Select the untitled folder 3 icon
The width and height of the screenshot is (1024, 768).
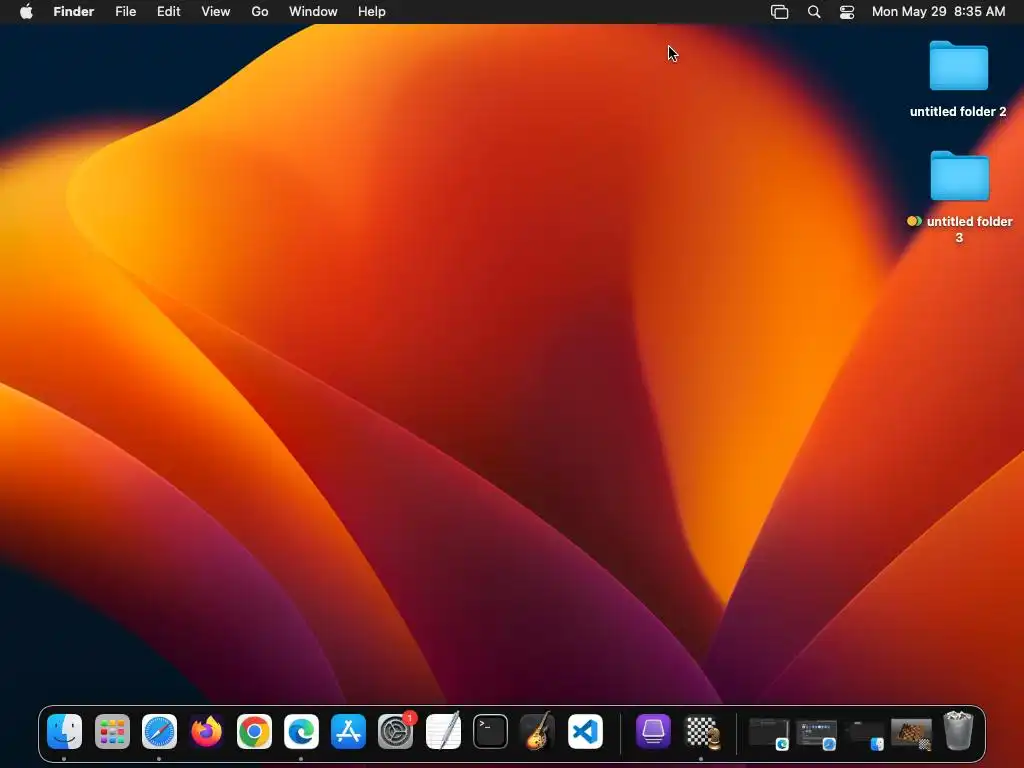(x=959, y=176)
